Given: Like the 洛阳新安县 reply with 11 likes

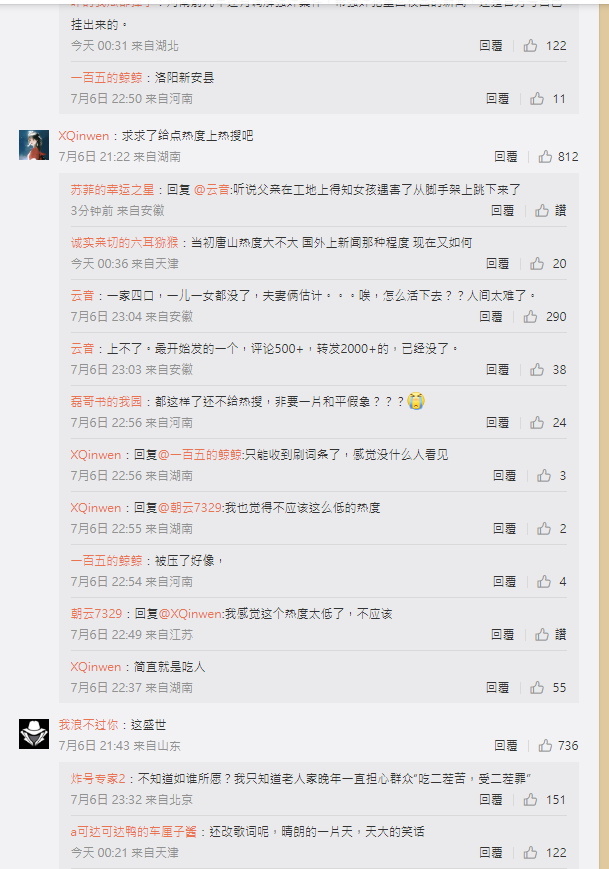Looking at the screenshot, I should click(x=548, y=99).
